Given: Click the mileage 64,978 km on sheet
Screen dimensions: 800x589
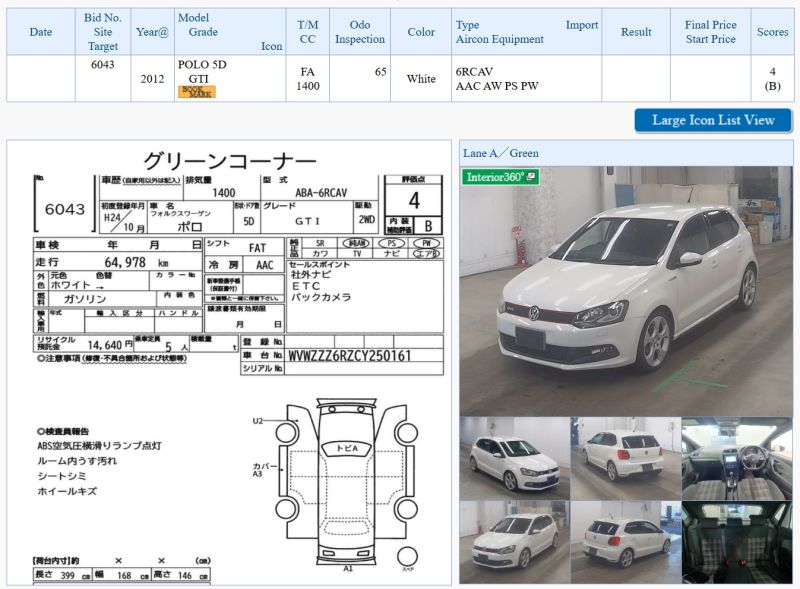Looking at the screenshot, I should [136, 262].
